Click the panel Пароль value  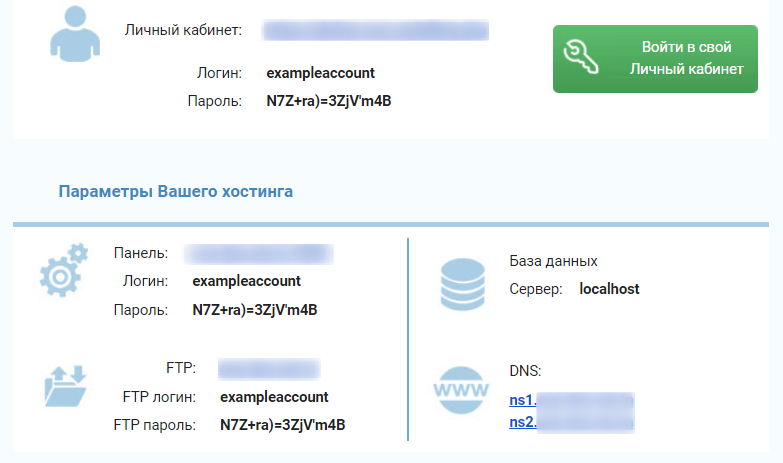(254, 310)
